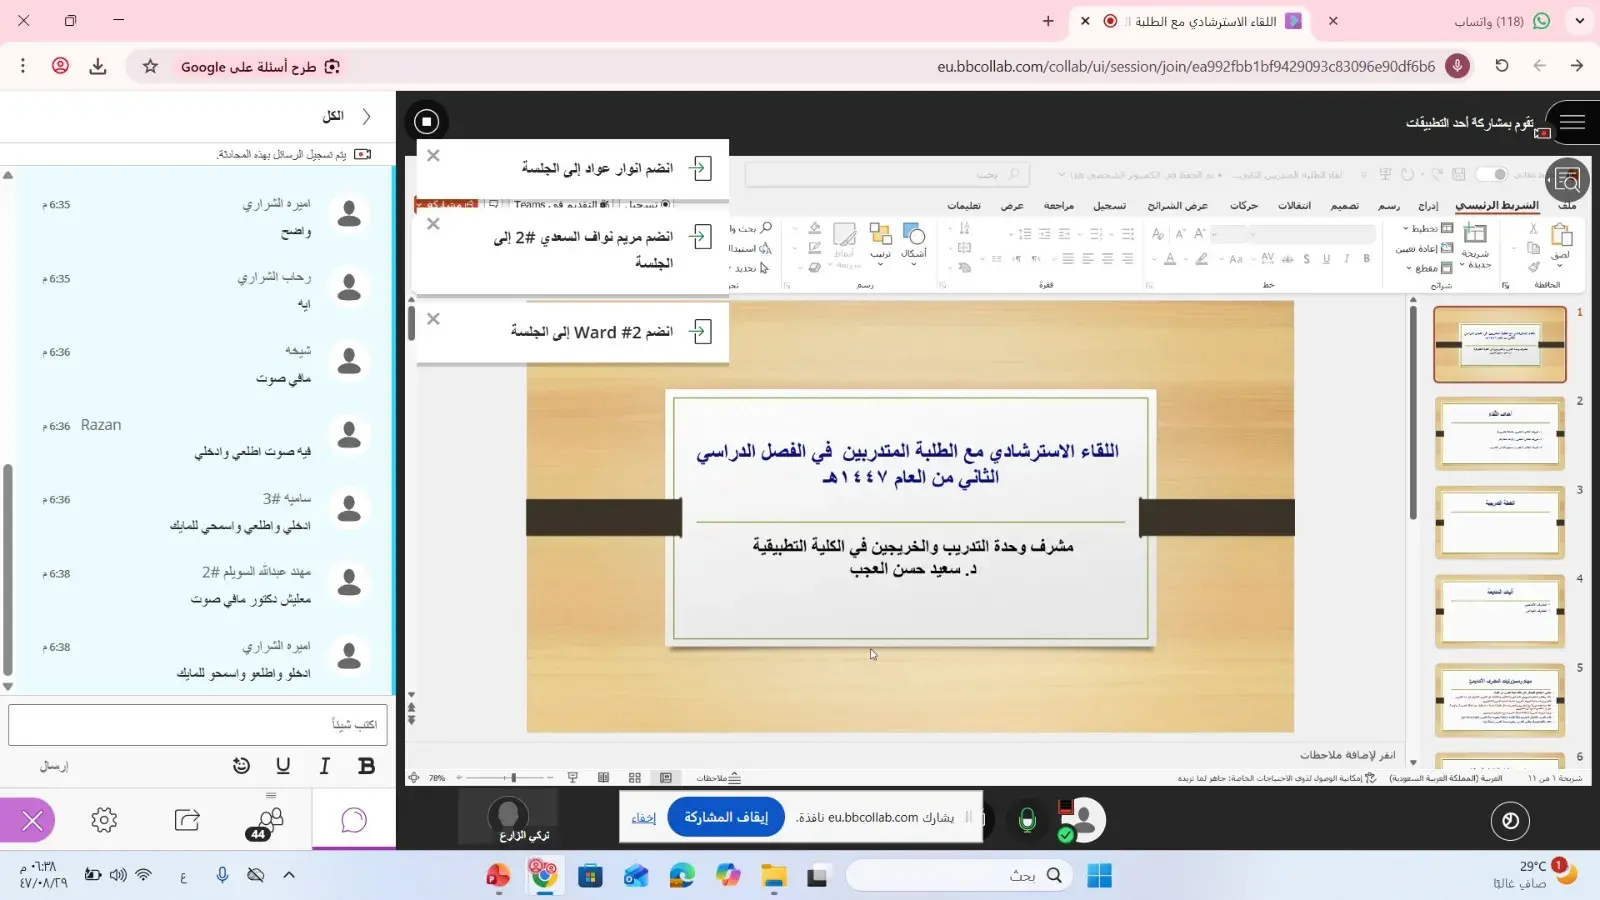
Task: Open Collaborate My Settings gear
Action: [x=104, y=821]
